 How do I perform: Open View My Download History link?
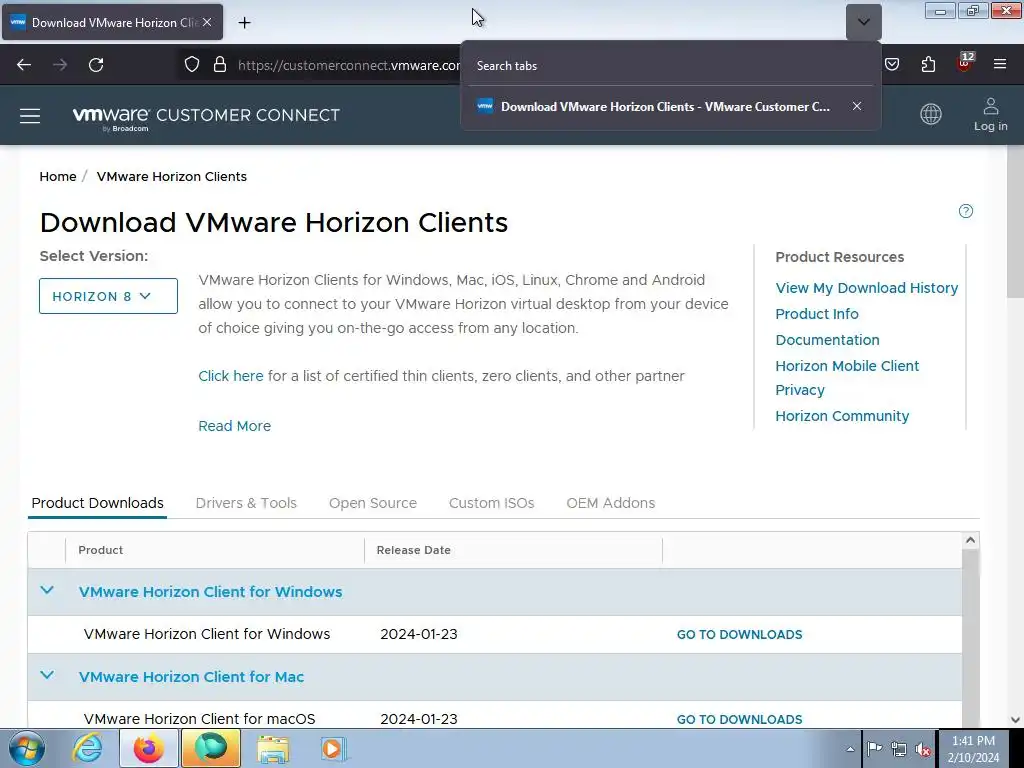(867, 288)
